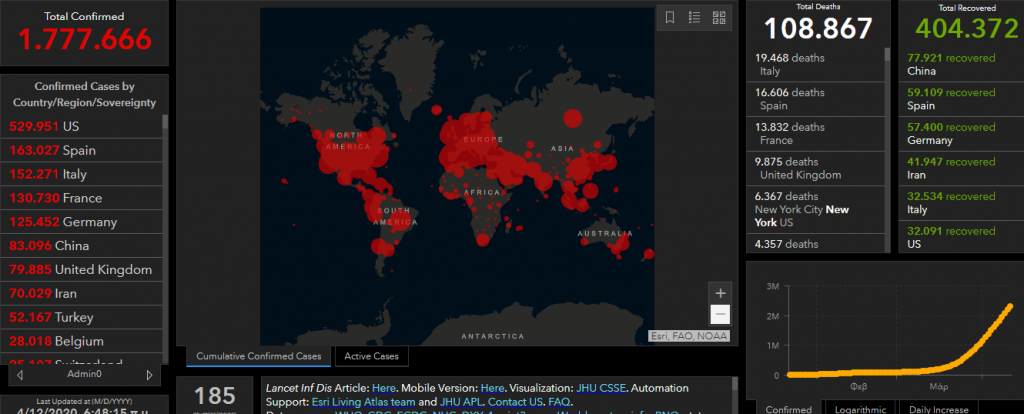Switch chart to the Logarithmic tab
This screenshot has width=1024, height=414.
point(860,408)
